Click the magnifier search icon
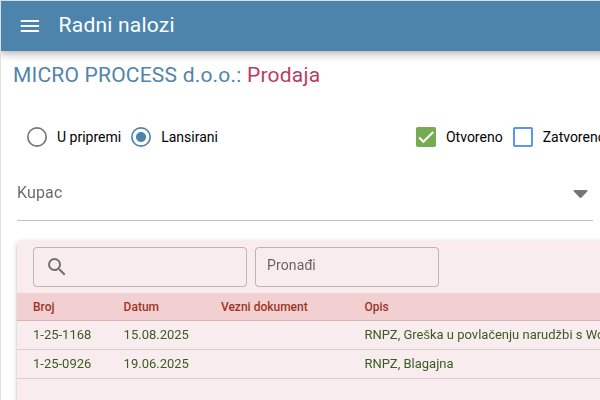The image size is (600, 400). tap(56, 266)
